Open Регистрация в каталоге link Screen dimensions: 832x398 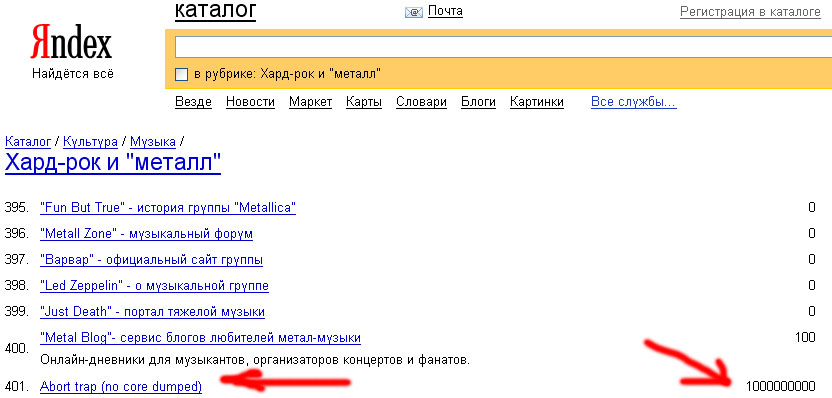coord(750,12)
